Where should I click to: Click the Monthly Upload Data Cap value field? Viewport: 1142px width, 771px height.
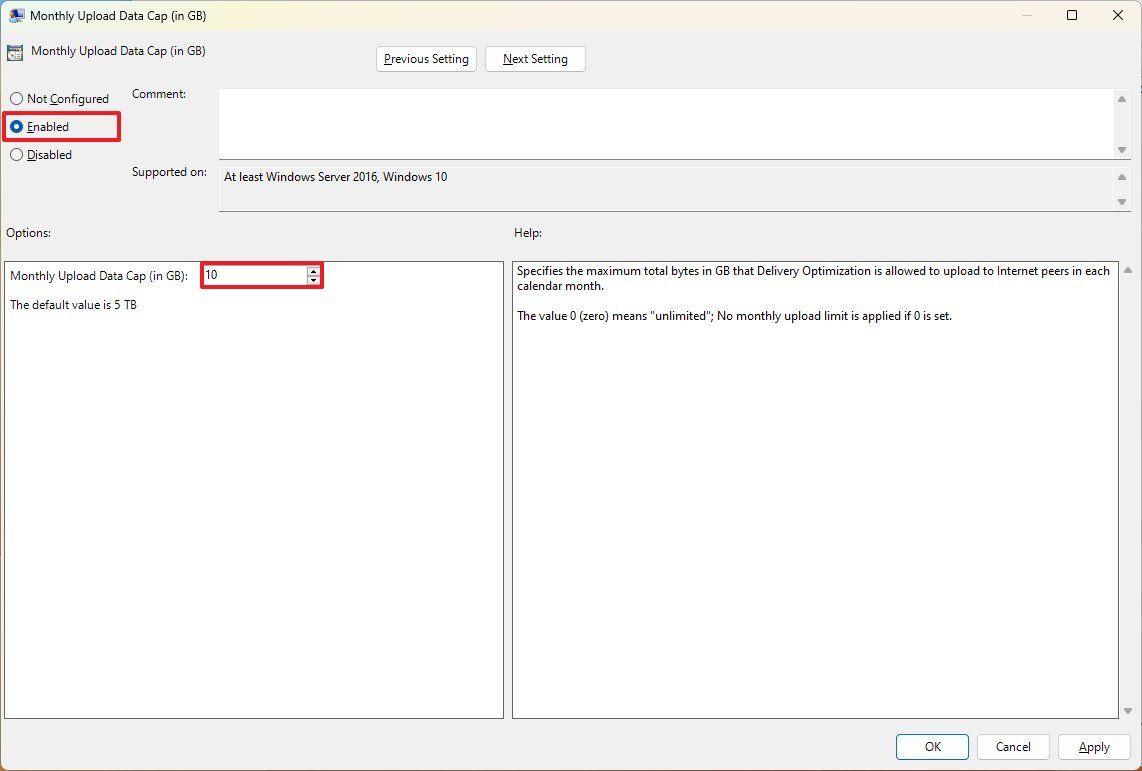pyautogui.click(x=255, y=275)
